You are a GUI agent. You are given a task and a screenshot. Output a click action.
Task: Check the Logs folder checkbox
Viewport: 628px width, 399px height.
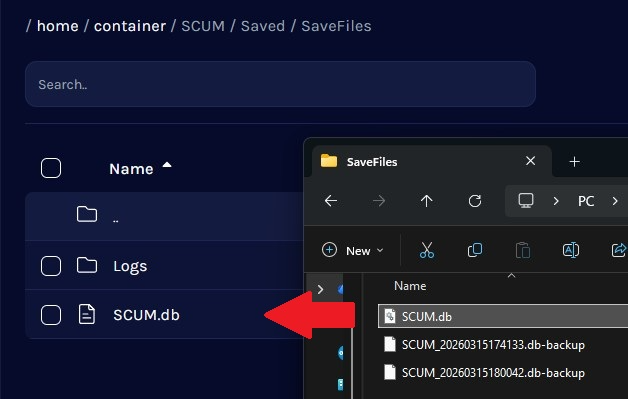coord(51,266)
